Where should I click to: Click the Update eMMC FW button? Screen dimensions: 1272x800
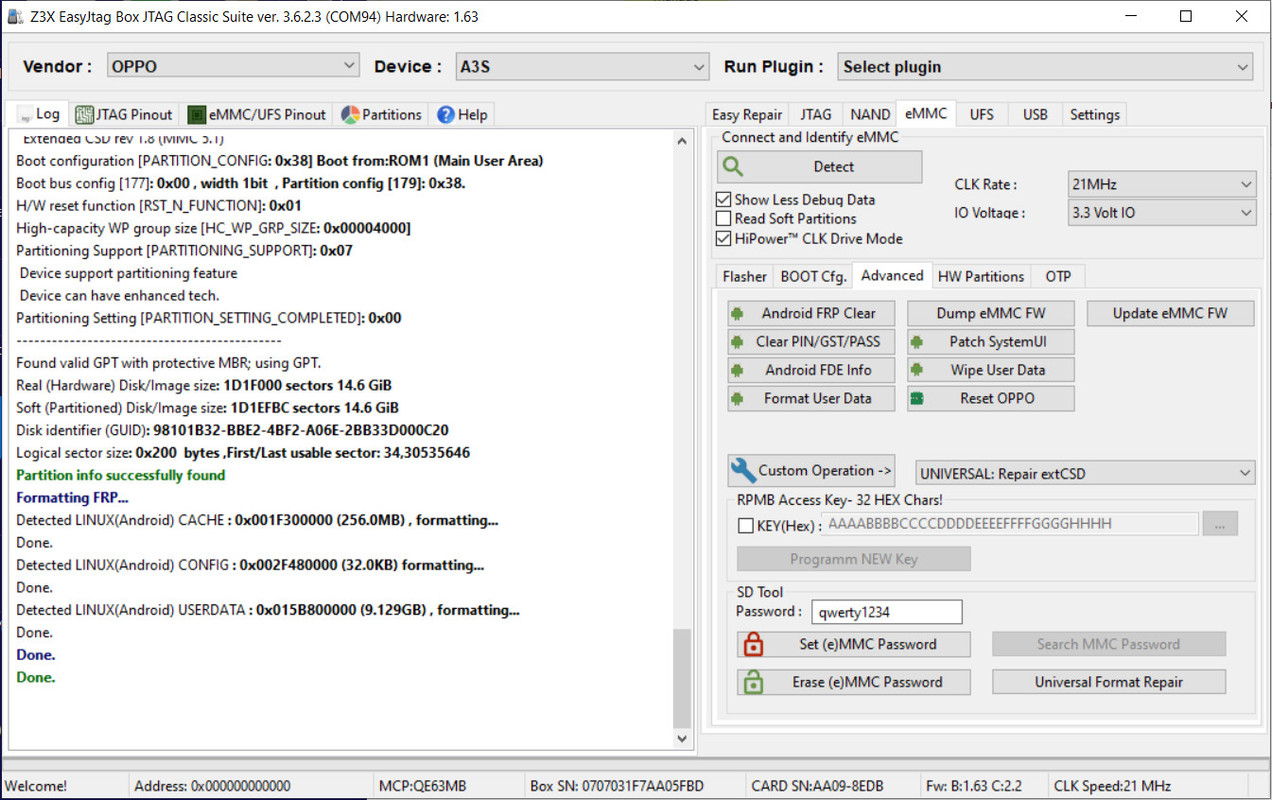click(x=1170, y=313)
